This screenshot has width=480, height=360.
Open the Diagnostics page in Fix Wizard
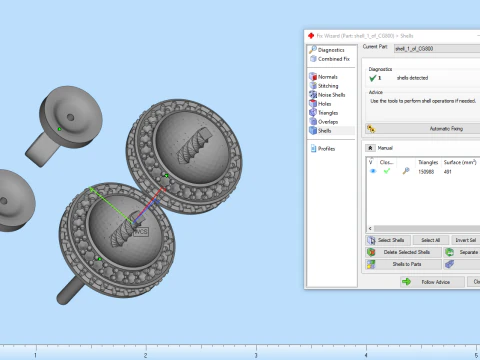(331, 50)
